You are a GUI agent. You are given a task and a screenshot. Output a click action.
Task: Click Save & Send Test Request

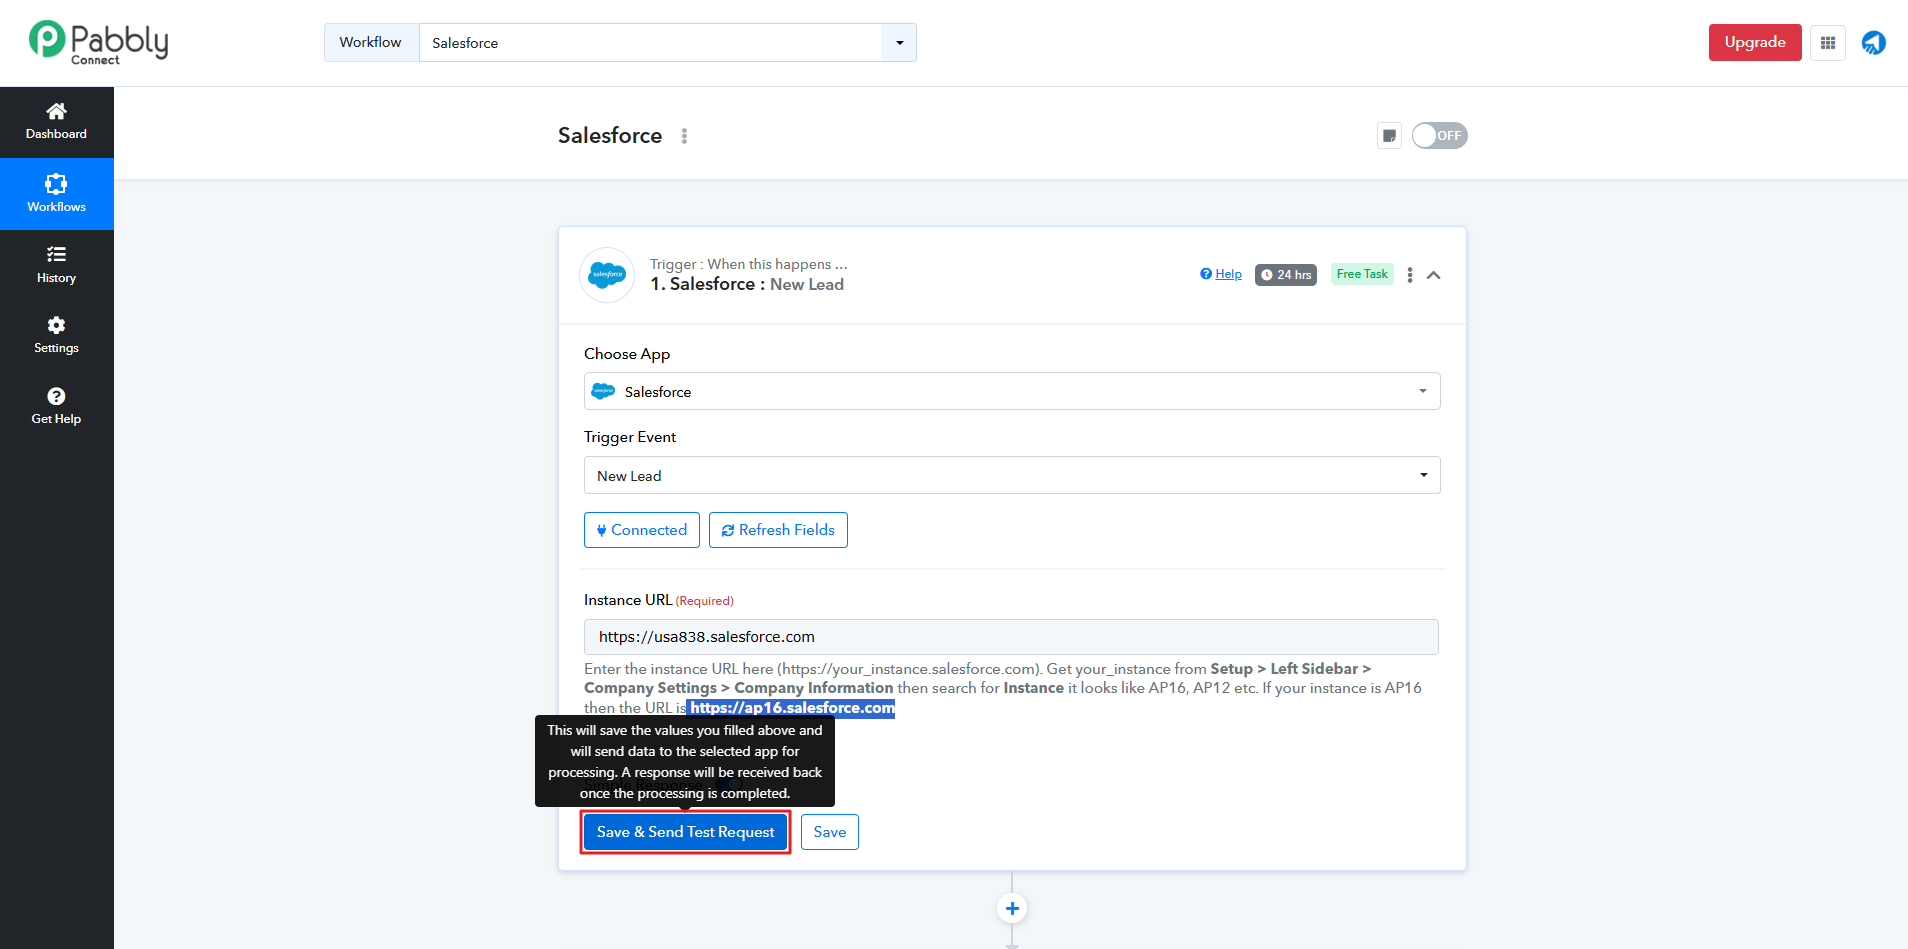pyautogui.click(x=685, y=832)
